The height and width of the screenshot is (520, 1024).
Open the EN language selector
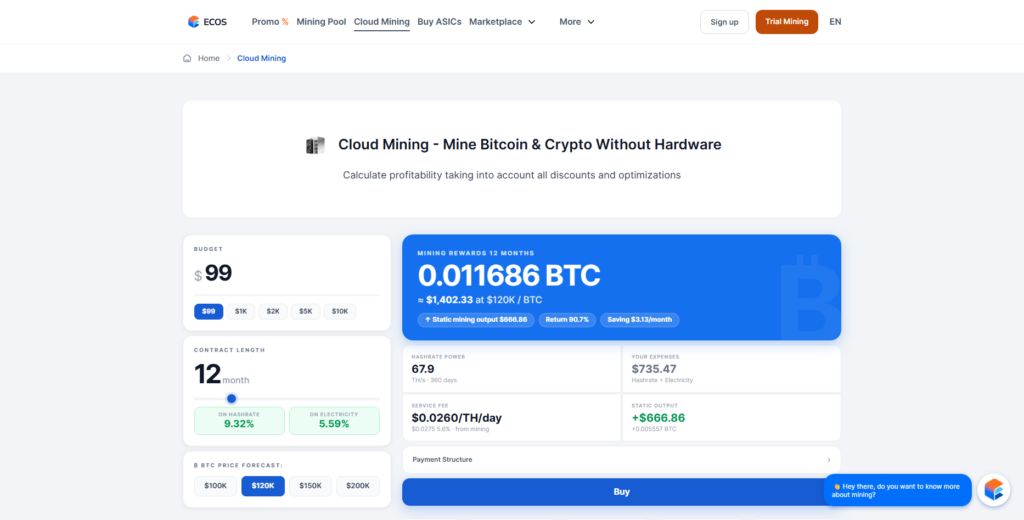click(x=835, y=22)
